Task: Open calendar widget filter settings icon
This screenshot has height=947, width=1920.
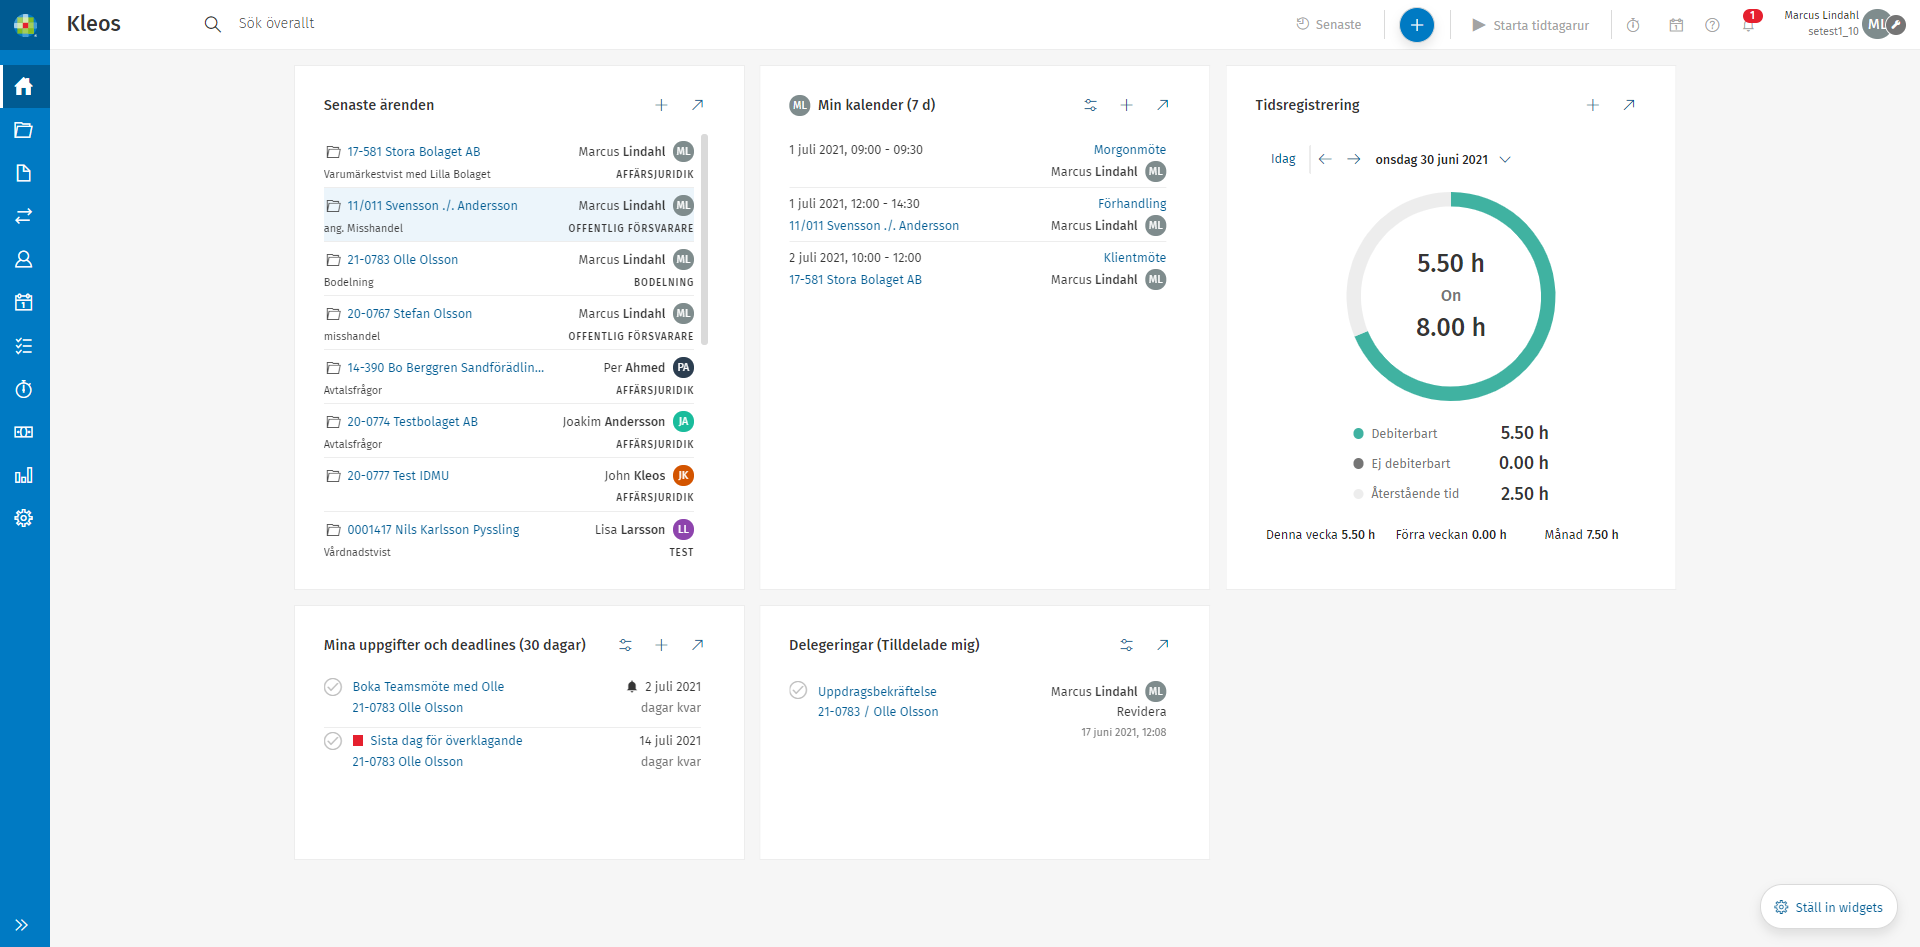Action: coord(1090,105)
